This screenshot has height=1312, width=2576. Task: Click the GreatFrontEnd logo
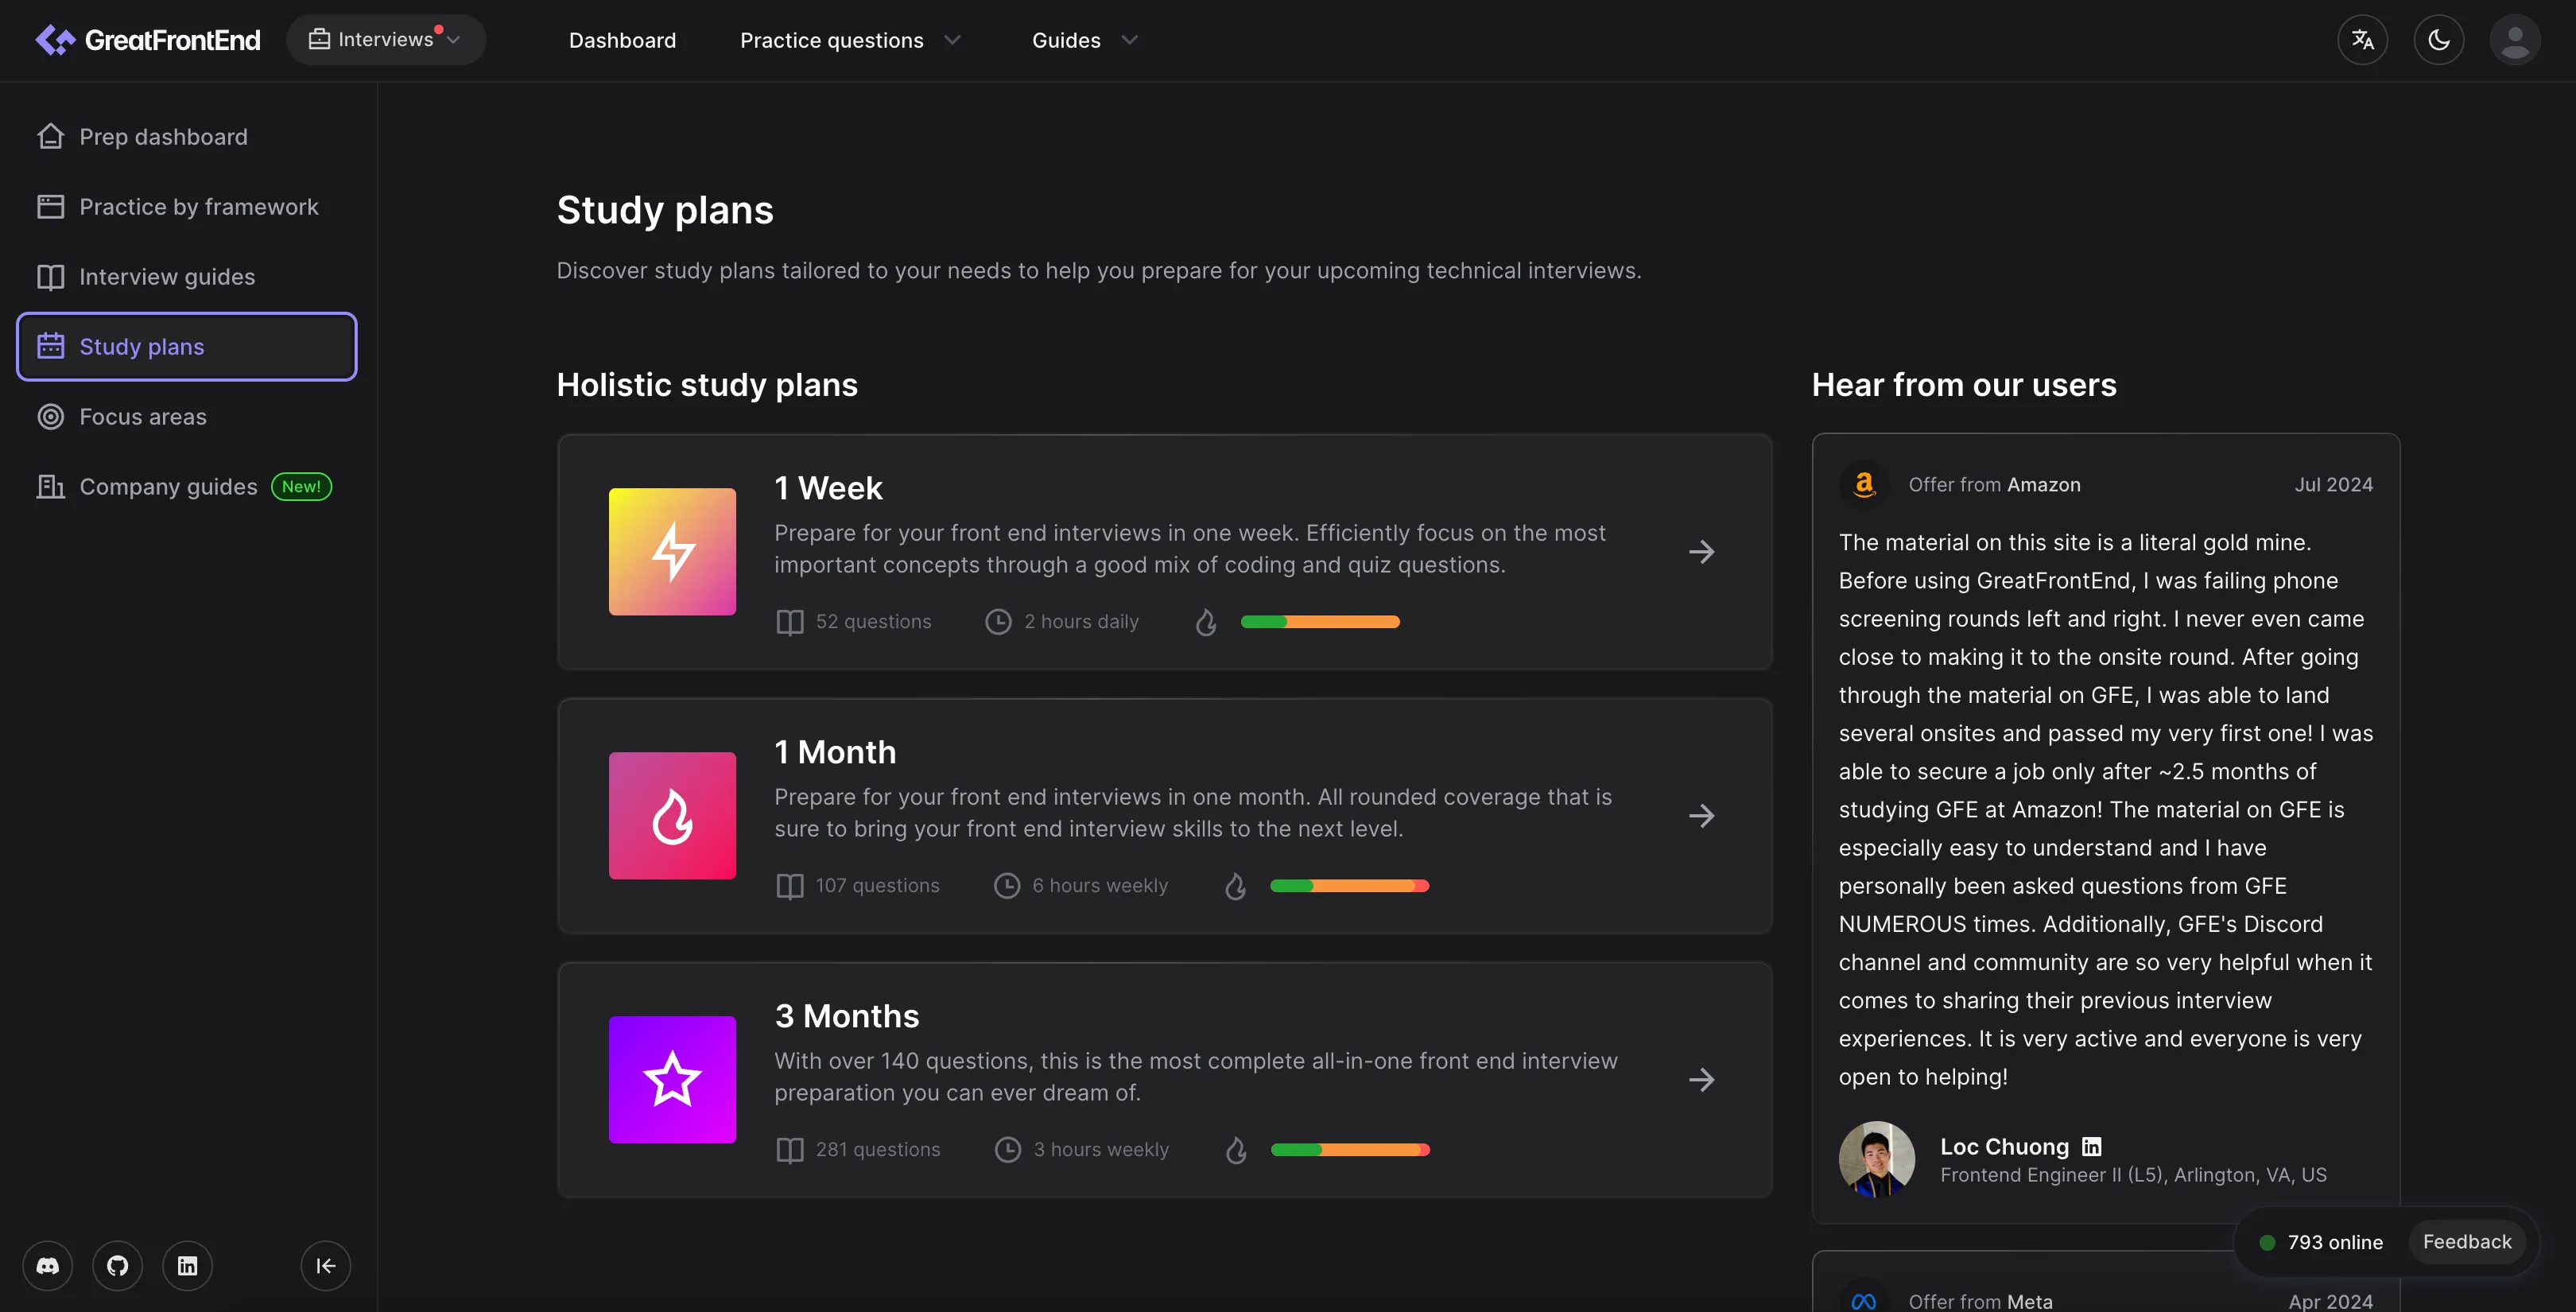[148, 40]
